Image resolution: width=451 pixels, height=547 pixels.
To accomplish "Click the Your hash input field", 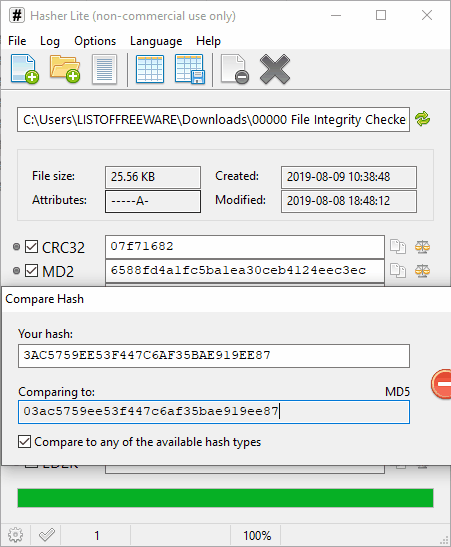I will [214, 356].
